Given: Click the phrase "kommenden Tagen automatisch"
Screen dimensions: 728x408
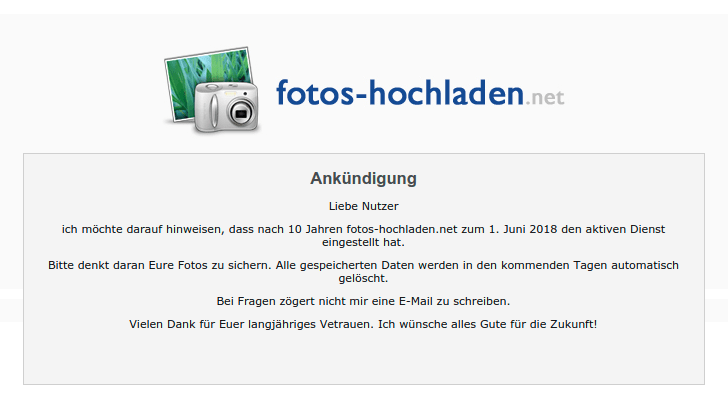Looking at the screenshot, I should point(590,266).
